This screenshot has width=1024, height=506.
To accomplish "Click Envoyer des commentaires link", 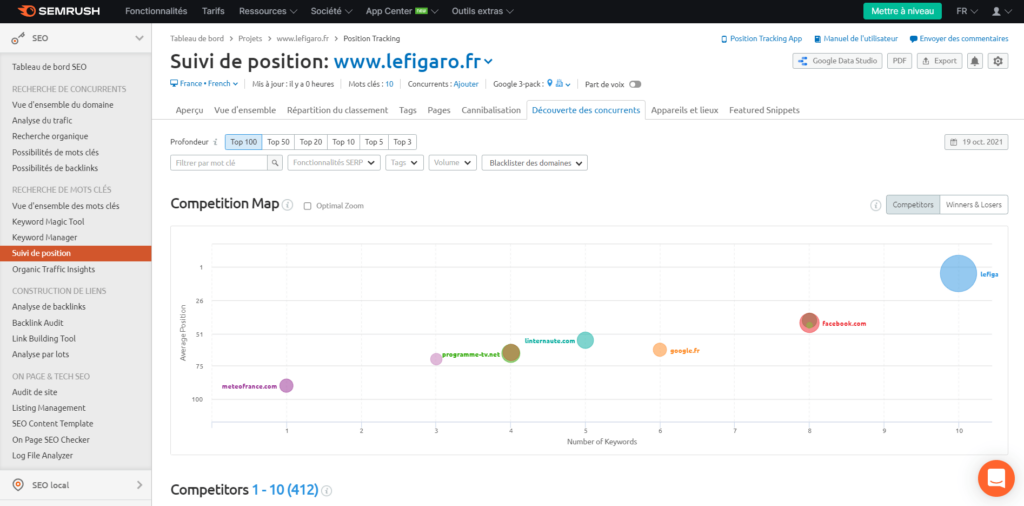I will coord(959,39).
